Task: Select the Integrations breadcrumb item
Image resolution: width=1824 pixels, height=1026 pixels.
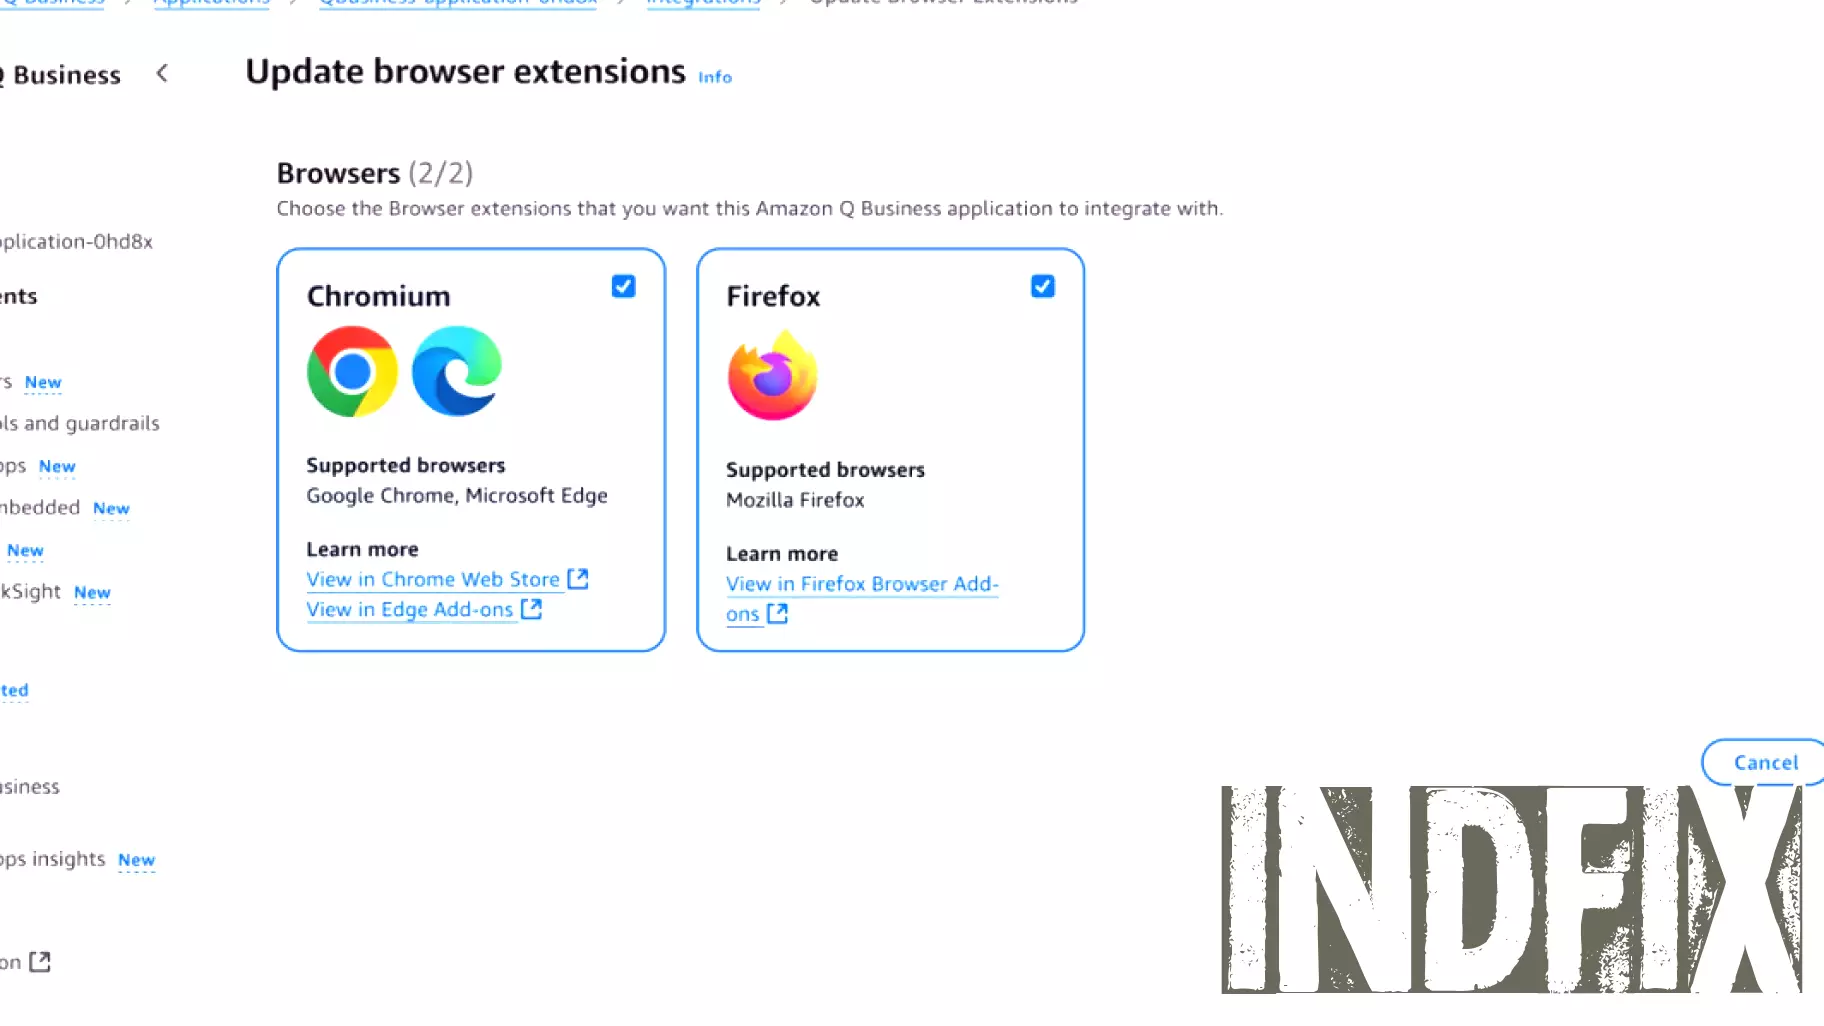Action: 703,3
